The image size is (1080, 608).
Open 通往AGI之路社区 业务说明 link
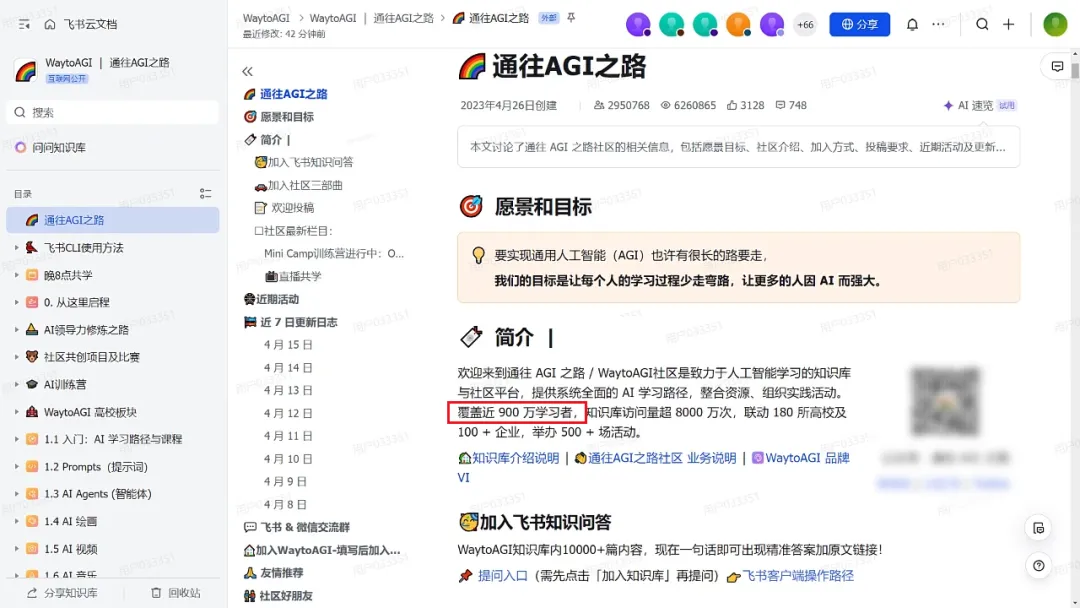(x=661, y=459)
